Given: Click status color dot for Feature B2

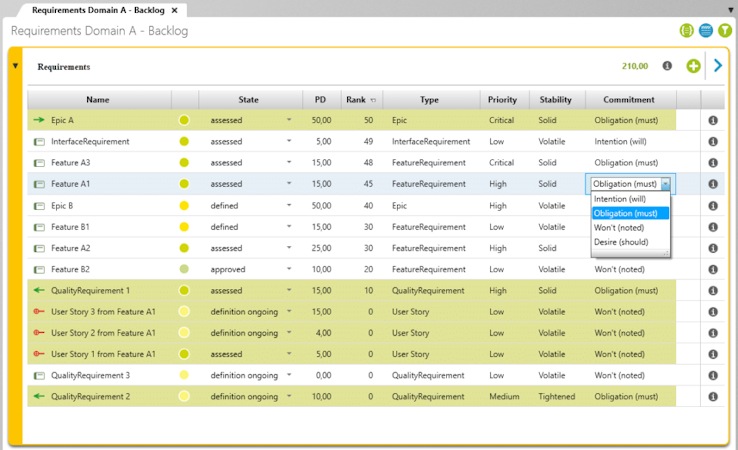Looking at the screenshot, I should click(184, 269).
